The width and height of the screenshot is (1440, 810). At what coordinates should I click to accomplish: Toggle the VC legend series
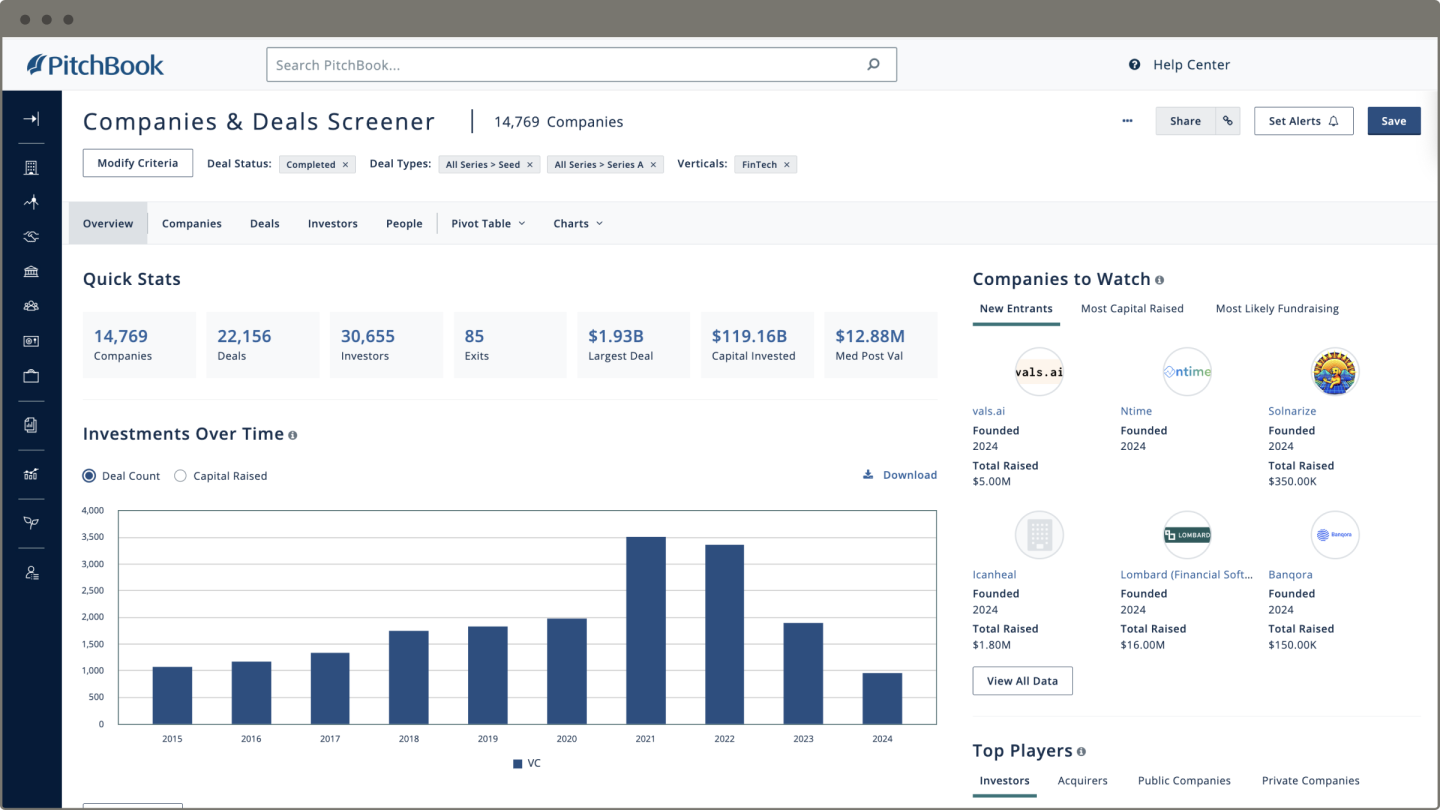527,763
